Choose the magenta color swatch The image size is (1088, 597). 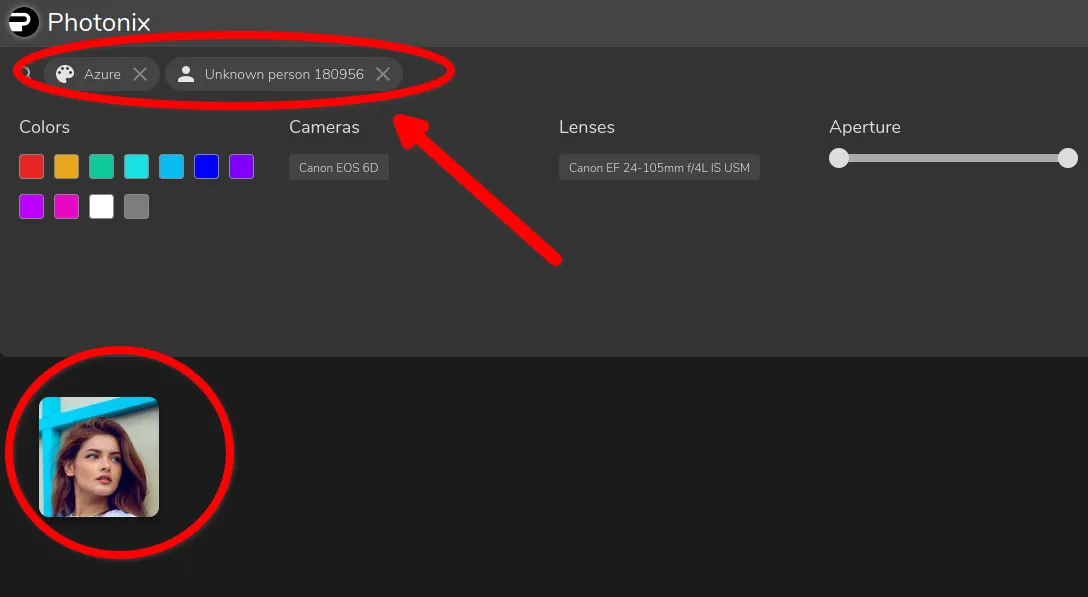pos(67,207)
